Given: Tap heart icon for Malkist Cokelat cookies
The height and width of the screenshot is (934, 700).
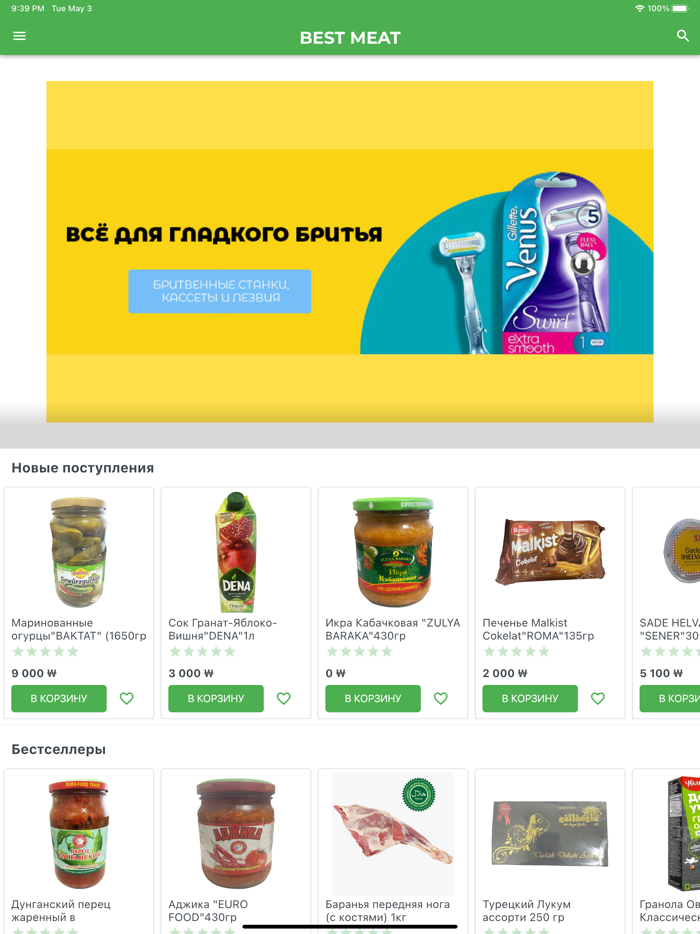Looking at the screenshot, I should click(598, 698).
